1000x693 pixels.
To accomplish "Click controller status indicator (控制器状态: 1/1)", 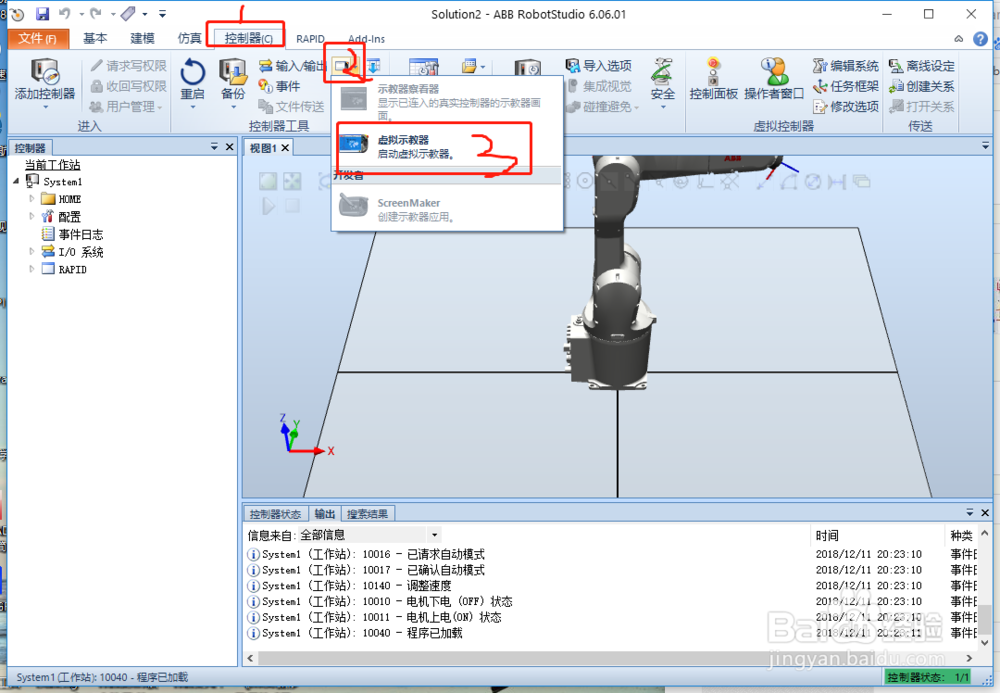I will [x=928, y=677].
